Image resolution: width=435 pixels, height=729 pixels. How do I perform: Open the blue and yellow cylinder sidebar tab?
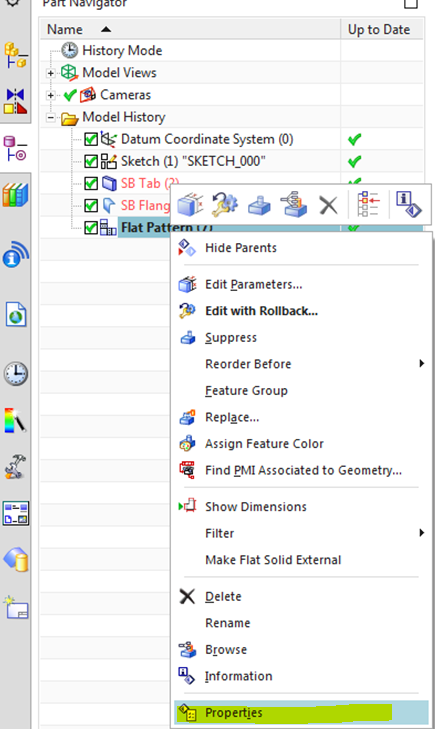[15, 558]
